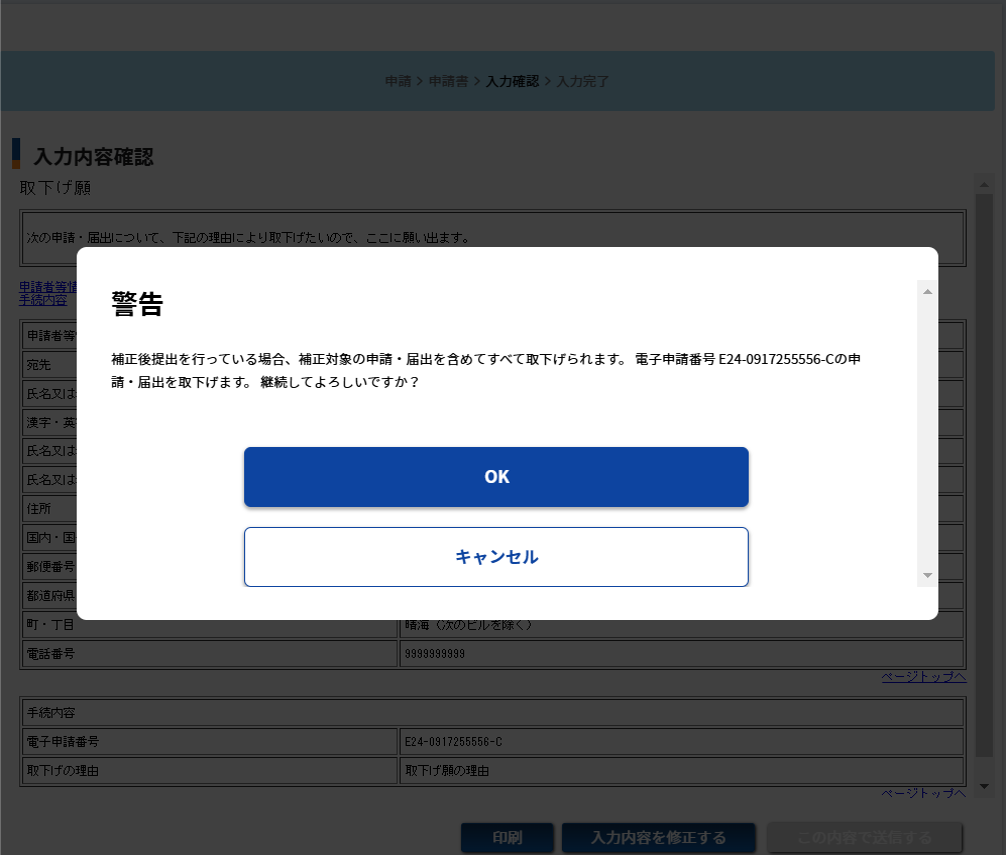Click the 郵便番号 label cell
Viewport: 1006px width, 856px height.
(50, 567)
